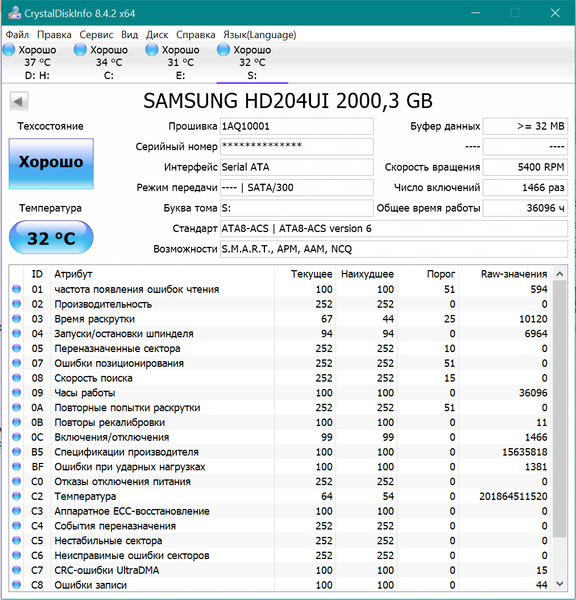Click status dot of Нестабильные сектора row
Image resolution: width=576 pixels, height=600 pixels.
pyautogui.click(x=16, y=540)
